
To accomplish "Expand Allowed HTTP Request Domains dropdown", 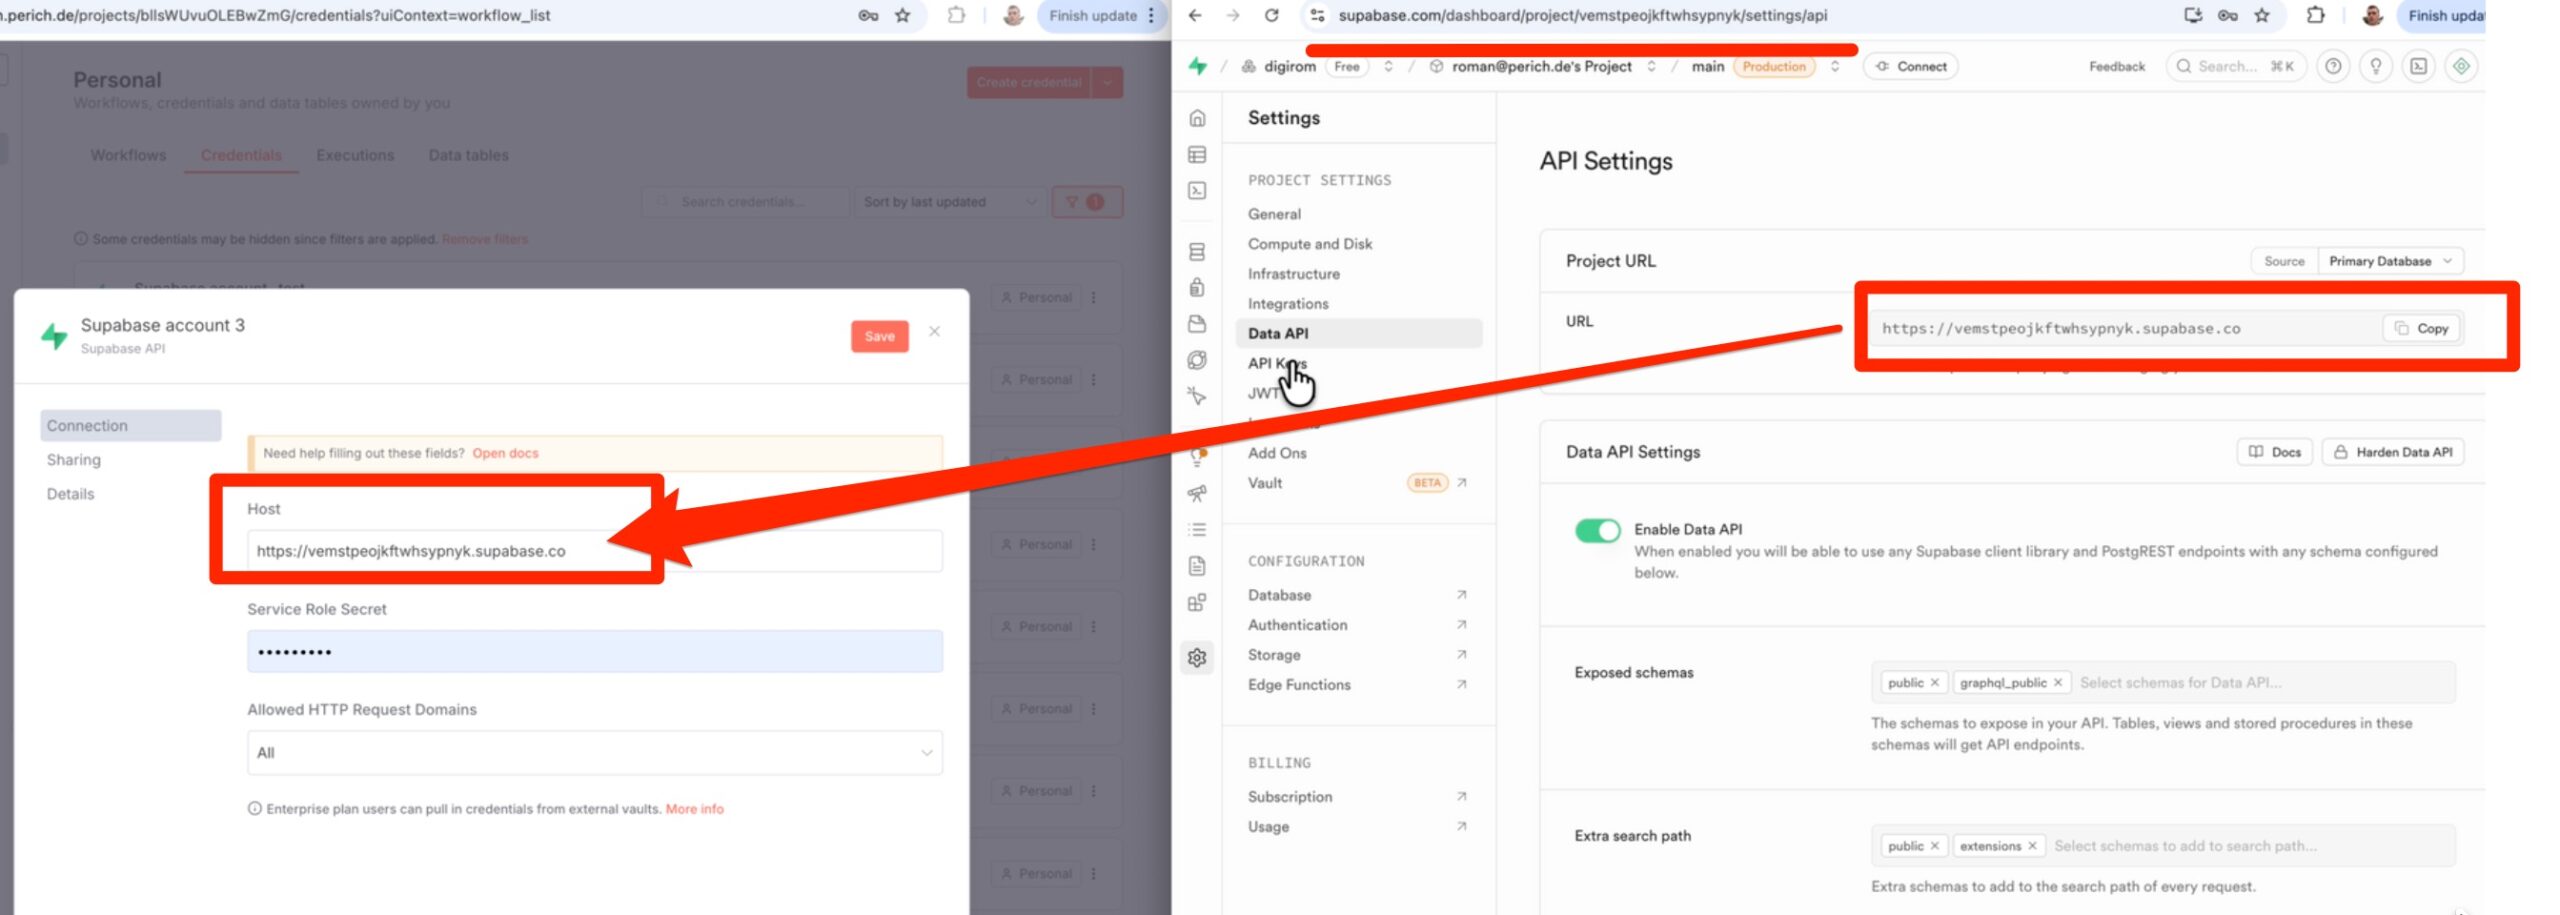I will coord(594,753).
